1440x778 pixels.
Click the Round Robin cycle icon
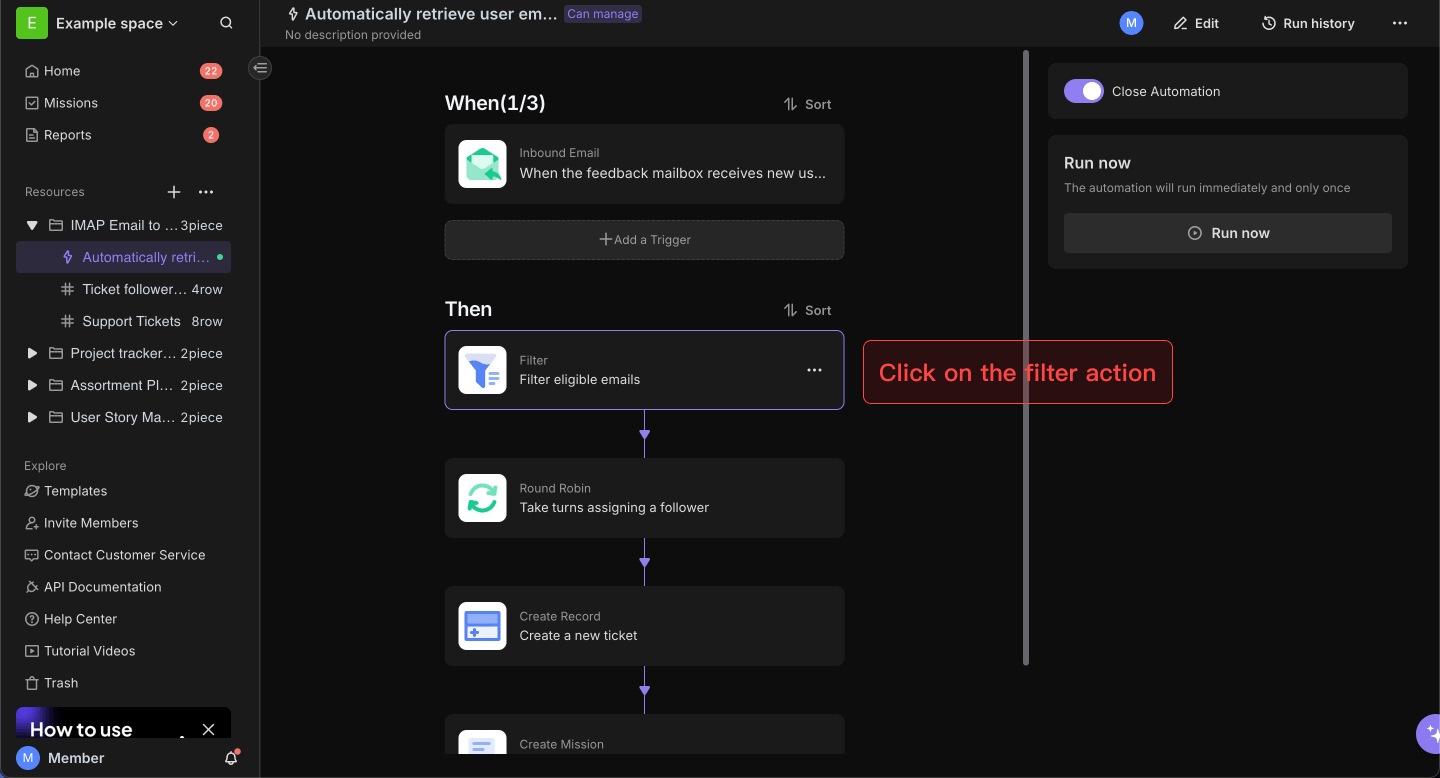tap(482, 498)
